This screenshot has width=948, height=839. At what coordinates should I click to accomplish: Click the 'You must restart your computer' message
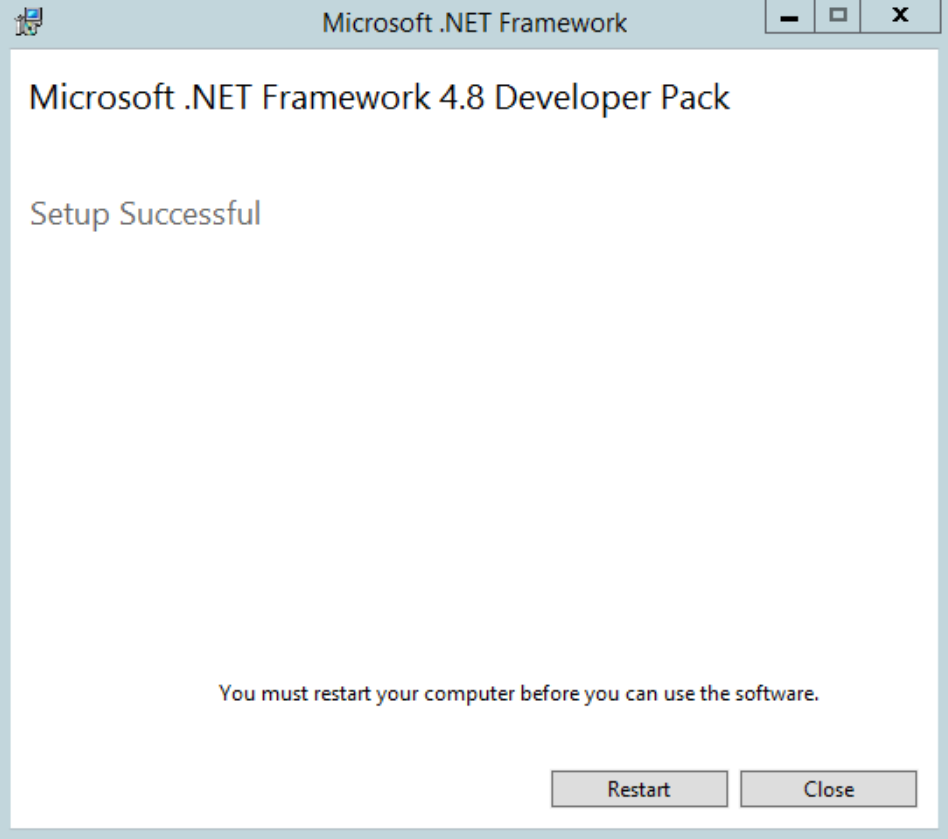coord(519,693)
